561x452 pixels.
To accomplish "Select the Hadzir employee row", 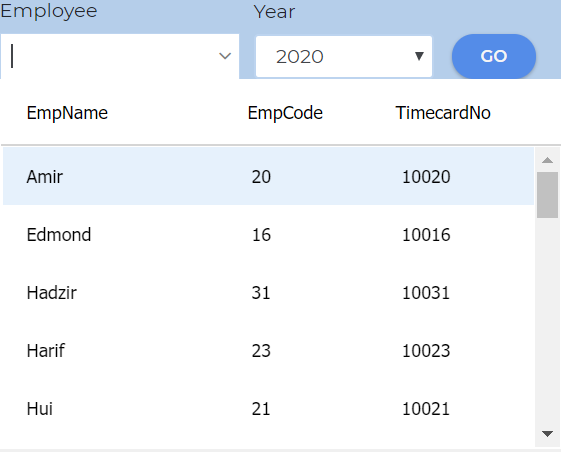I will point(268,293).
